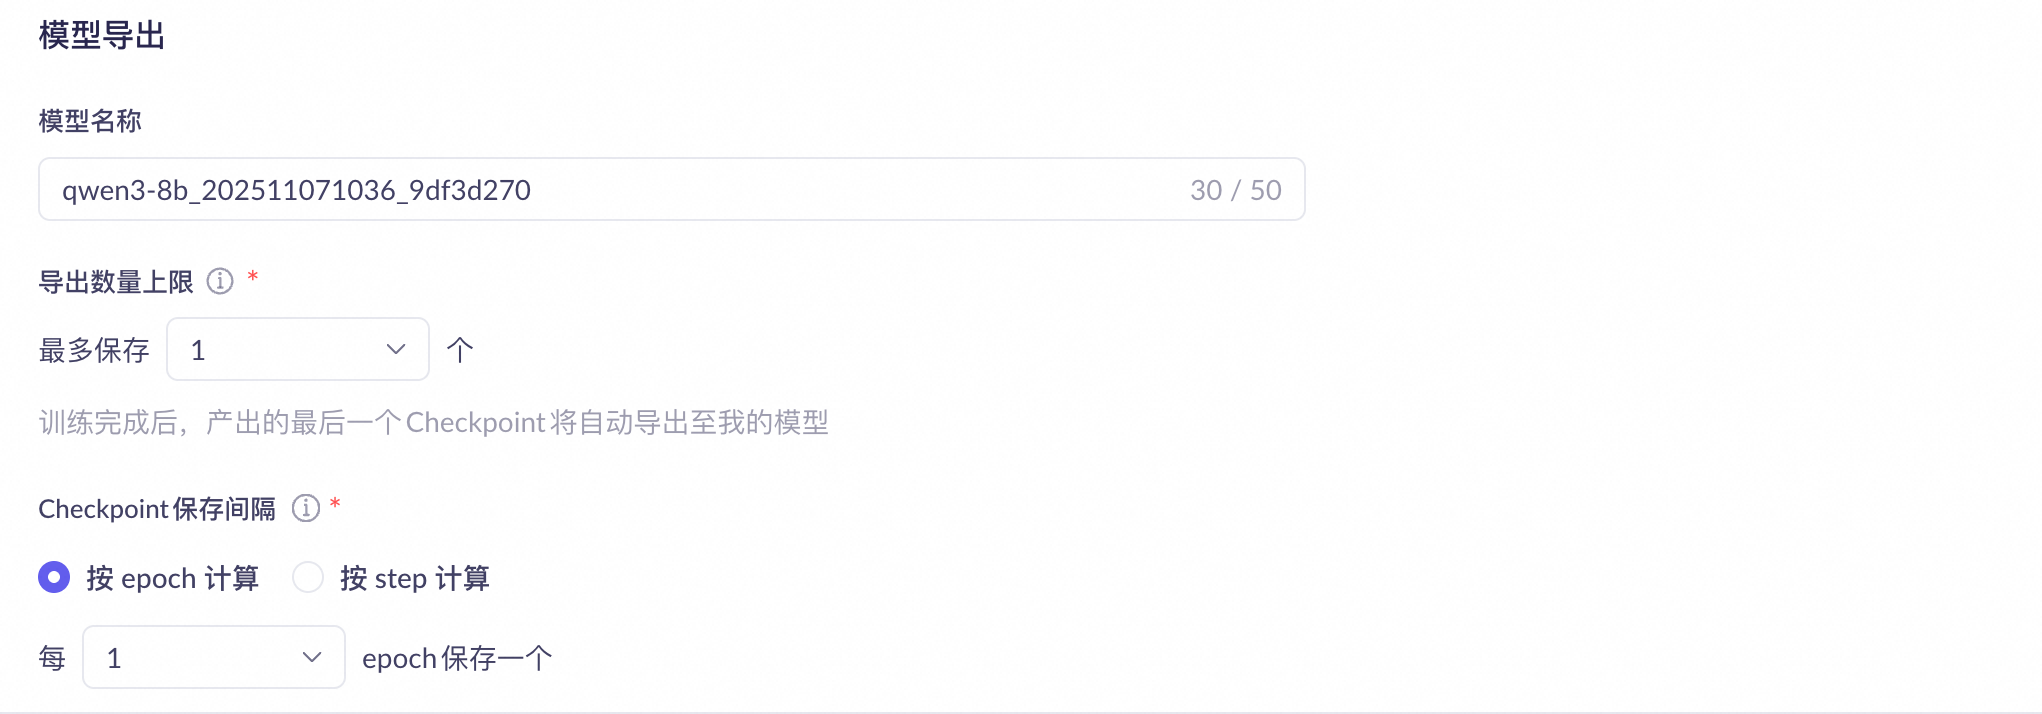Click the info icon beside Checkpoint保存间隔

tap(306, 508)
